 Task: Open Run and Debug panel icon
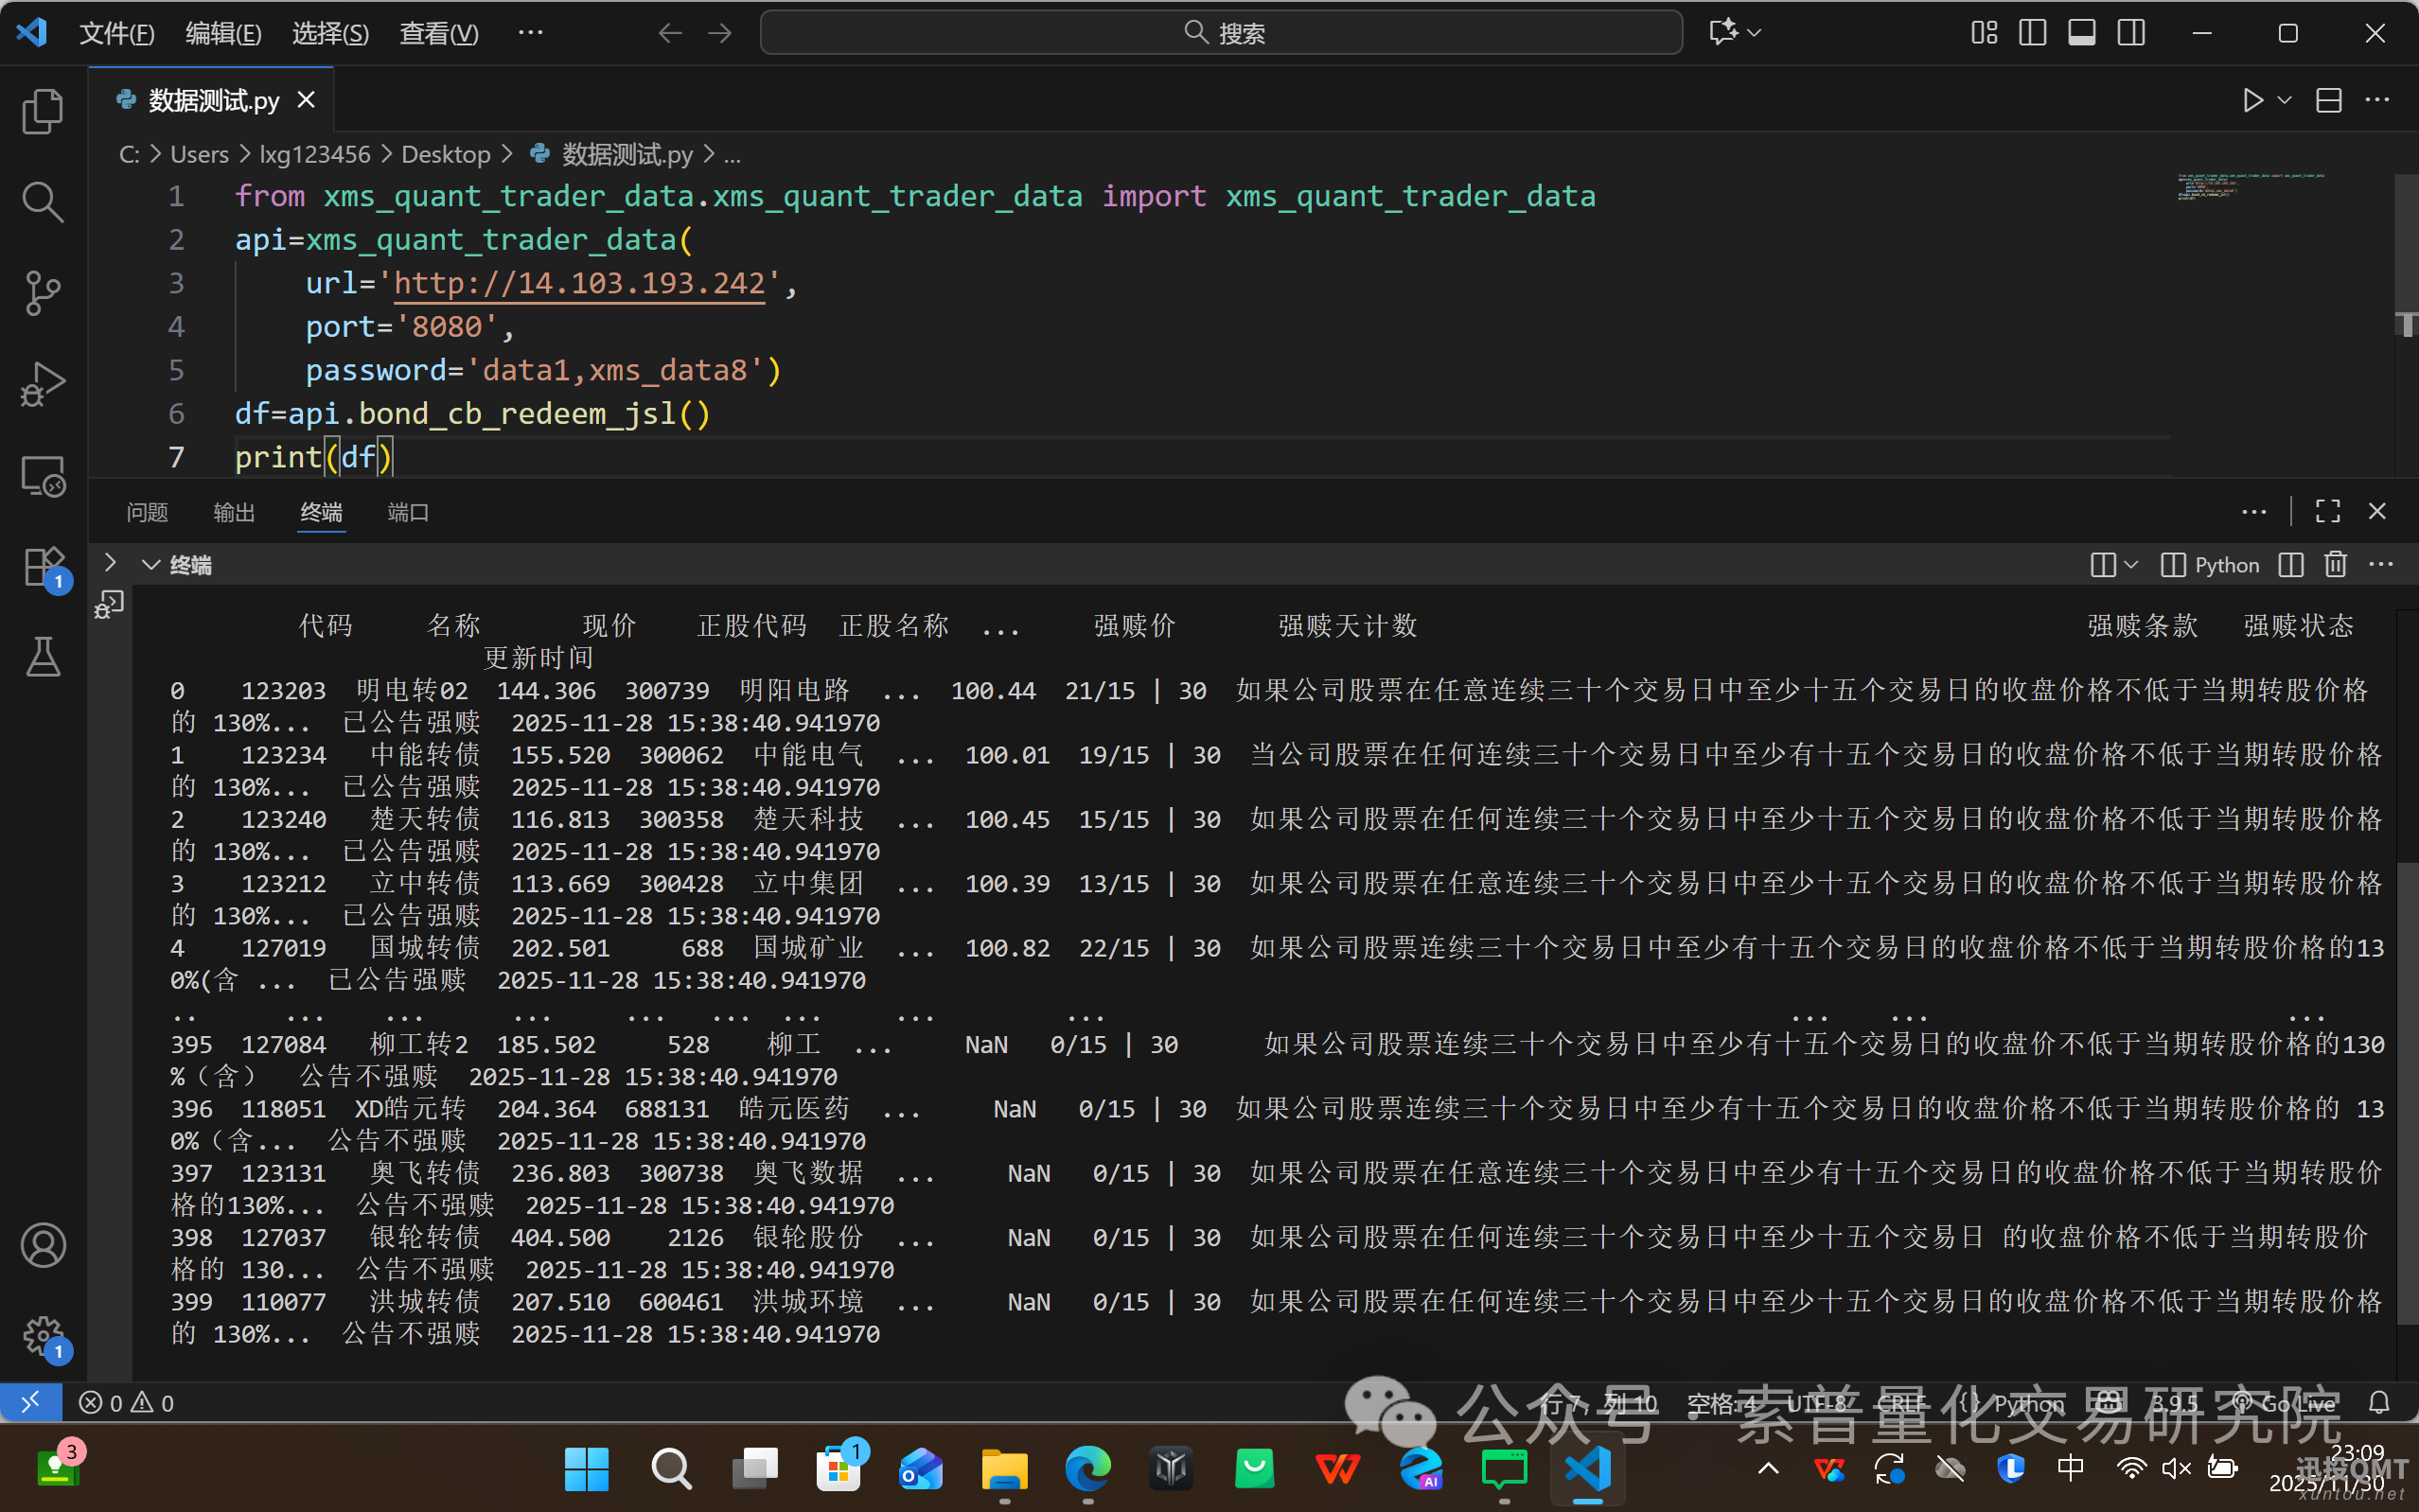43,384
